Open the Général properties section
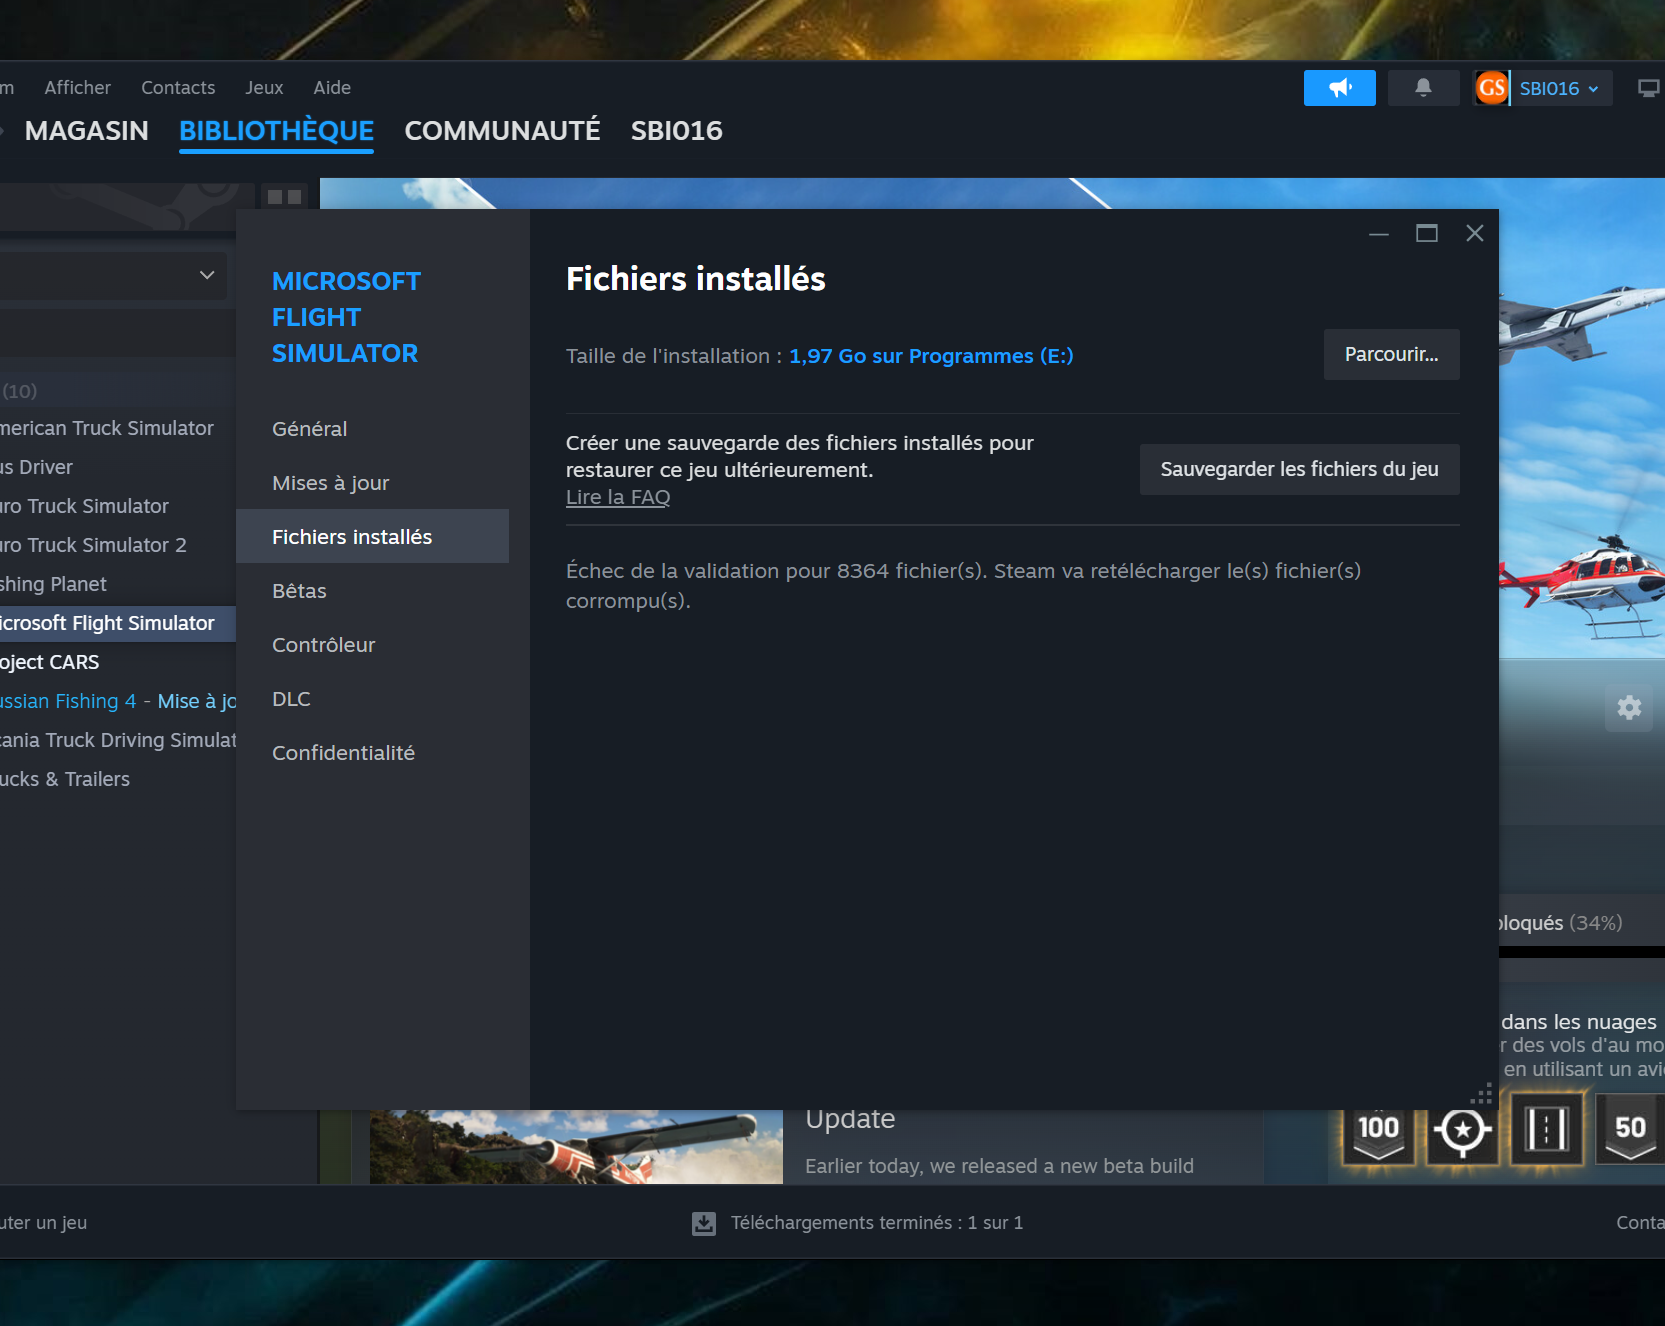Image resolution: width=1665 pixels, height=1326 pixels. click(372, 429)
